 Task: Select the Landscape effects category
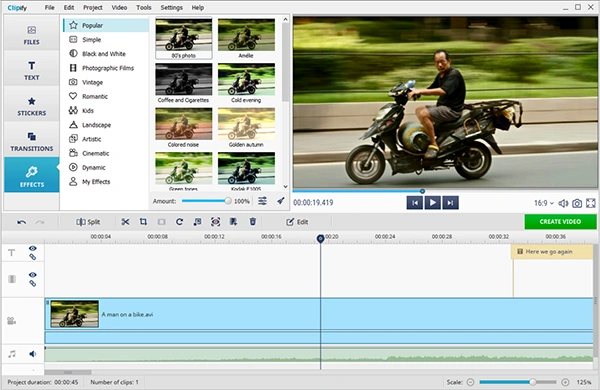click(106, 125)
